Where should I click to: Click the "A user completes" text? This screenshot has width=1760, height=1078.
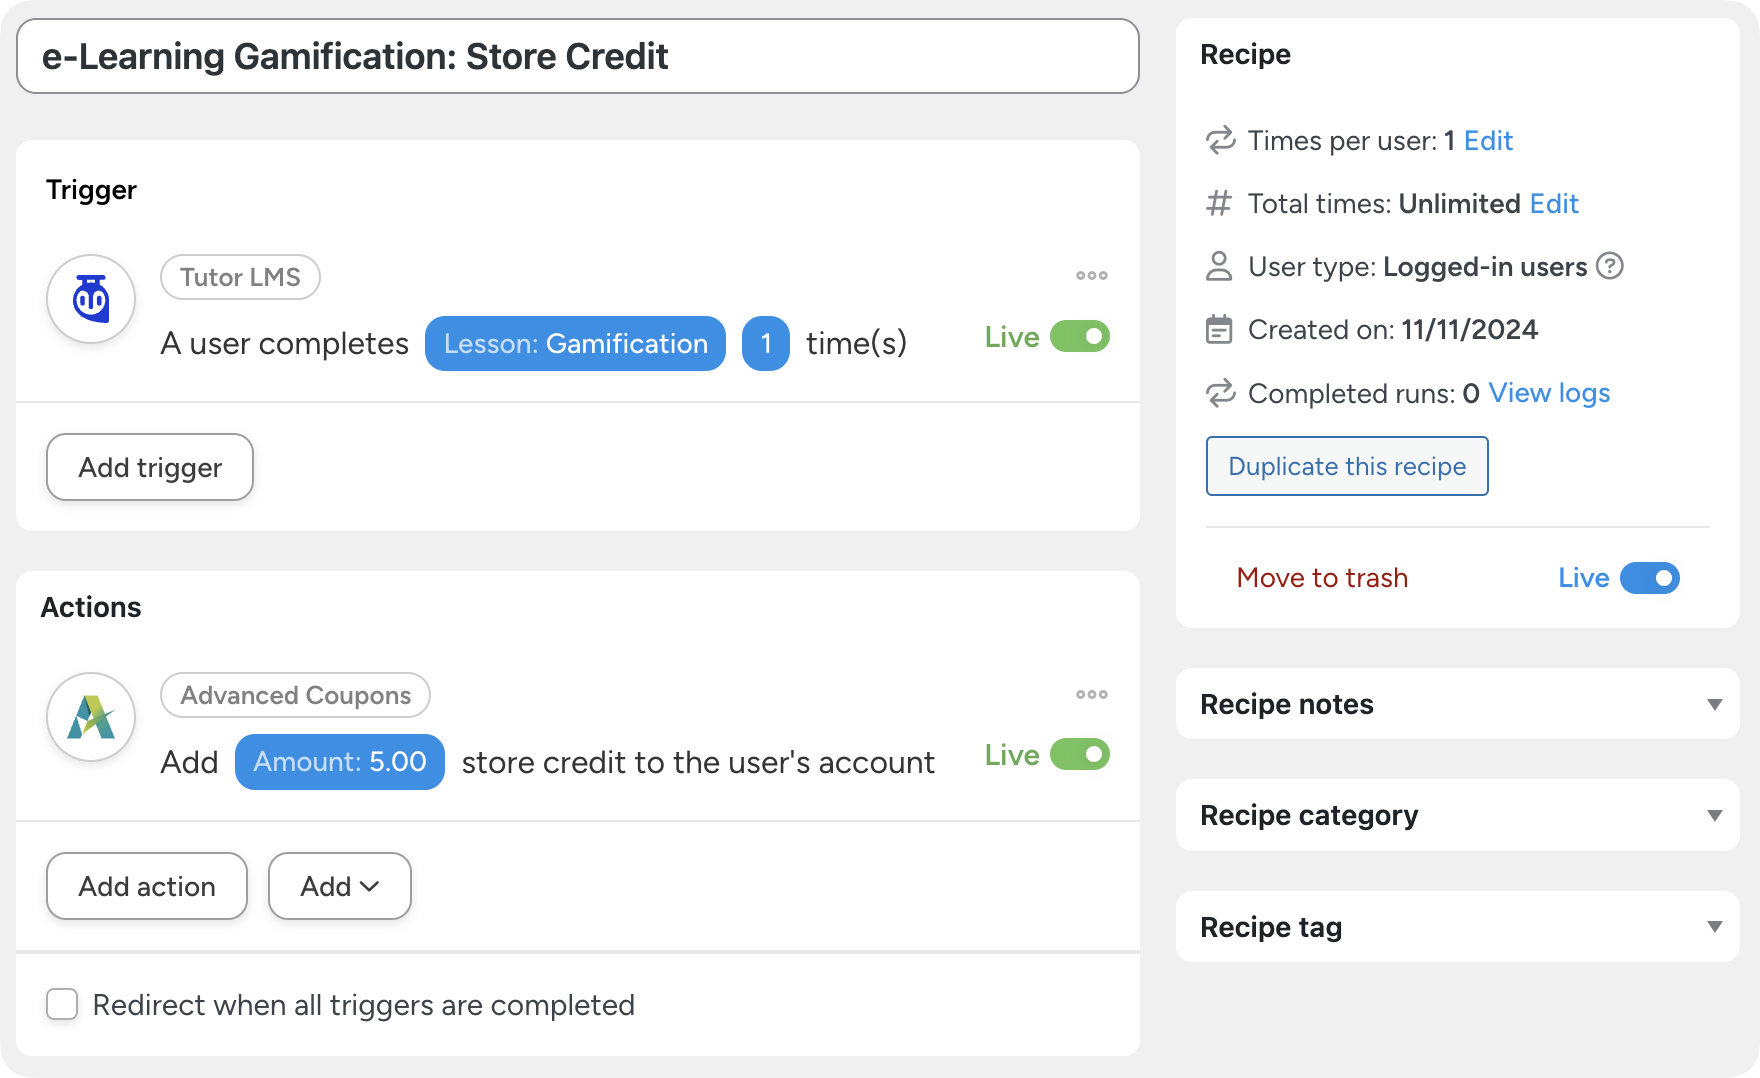(x=285, y=344)
